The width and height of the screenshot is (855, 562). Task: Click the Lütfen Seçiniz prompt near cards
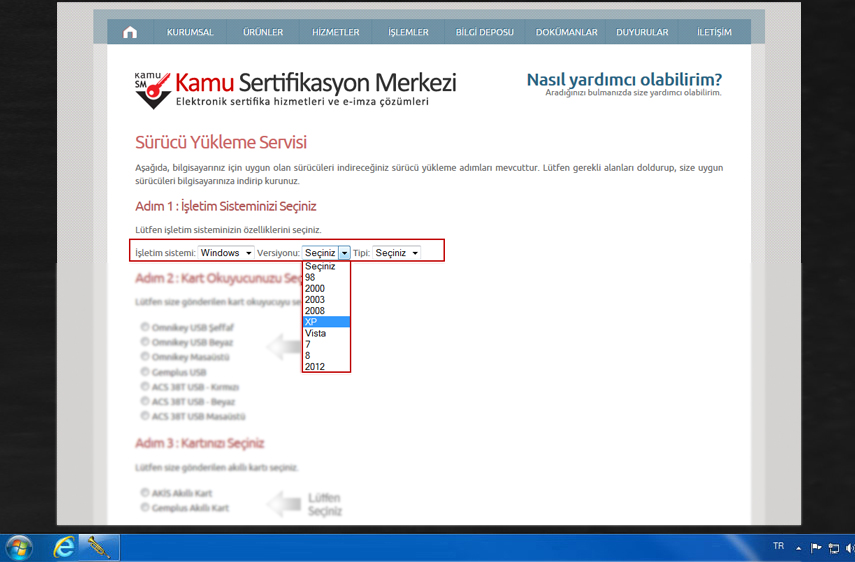[325, 504]
